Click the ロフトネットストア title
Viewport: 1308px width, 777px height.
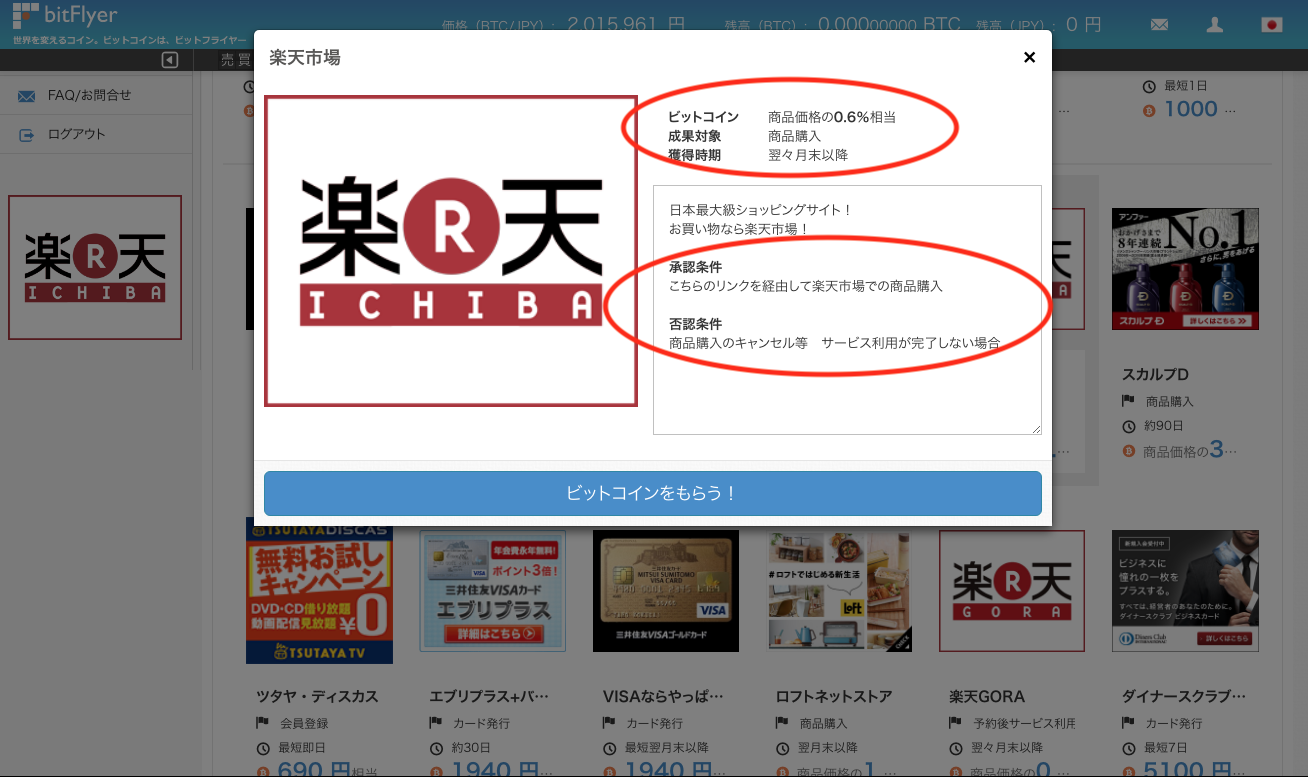click(x=834, y=696)
